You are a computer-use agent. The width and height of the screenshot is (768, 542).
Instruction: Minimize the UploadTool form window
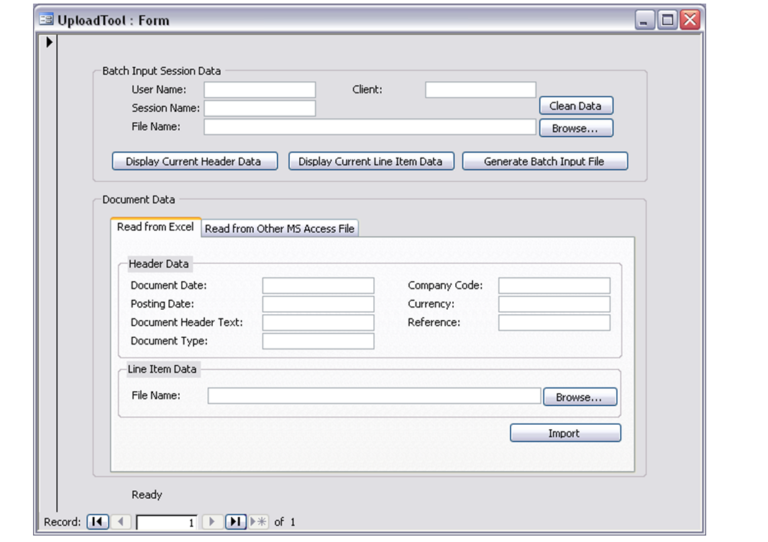click(645, 20)
